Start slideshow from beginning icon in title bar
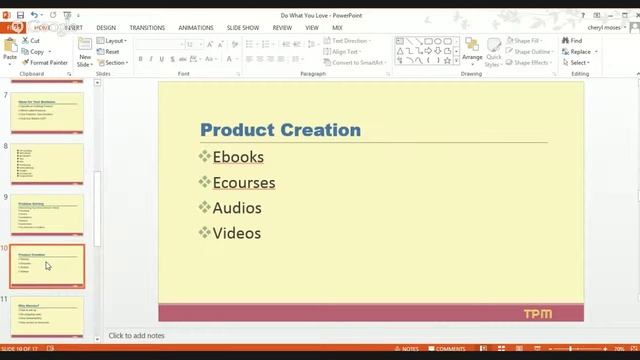640x360 pixels. (x=67, y=15)
